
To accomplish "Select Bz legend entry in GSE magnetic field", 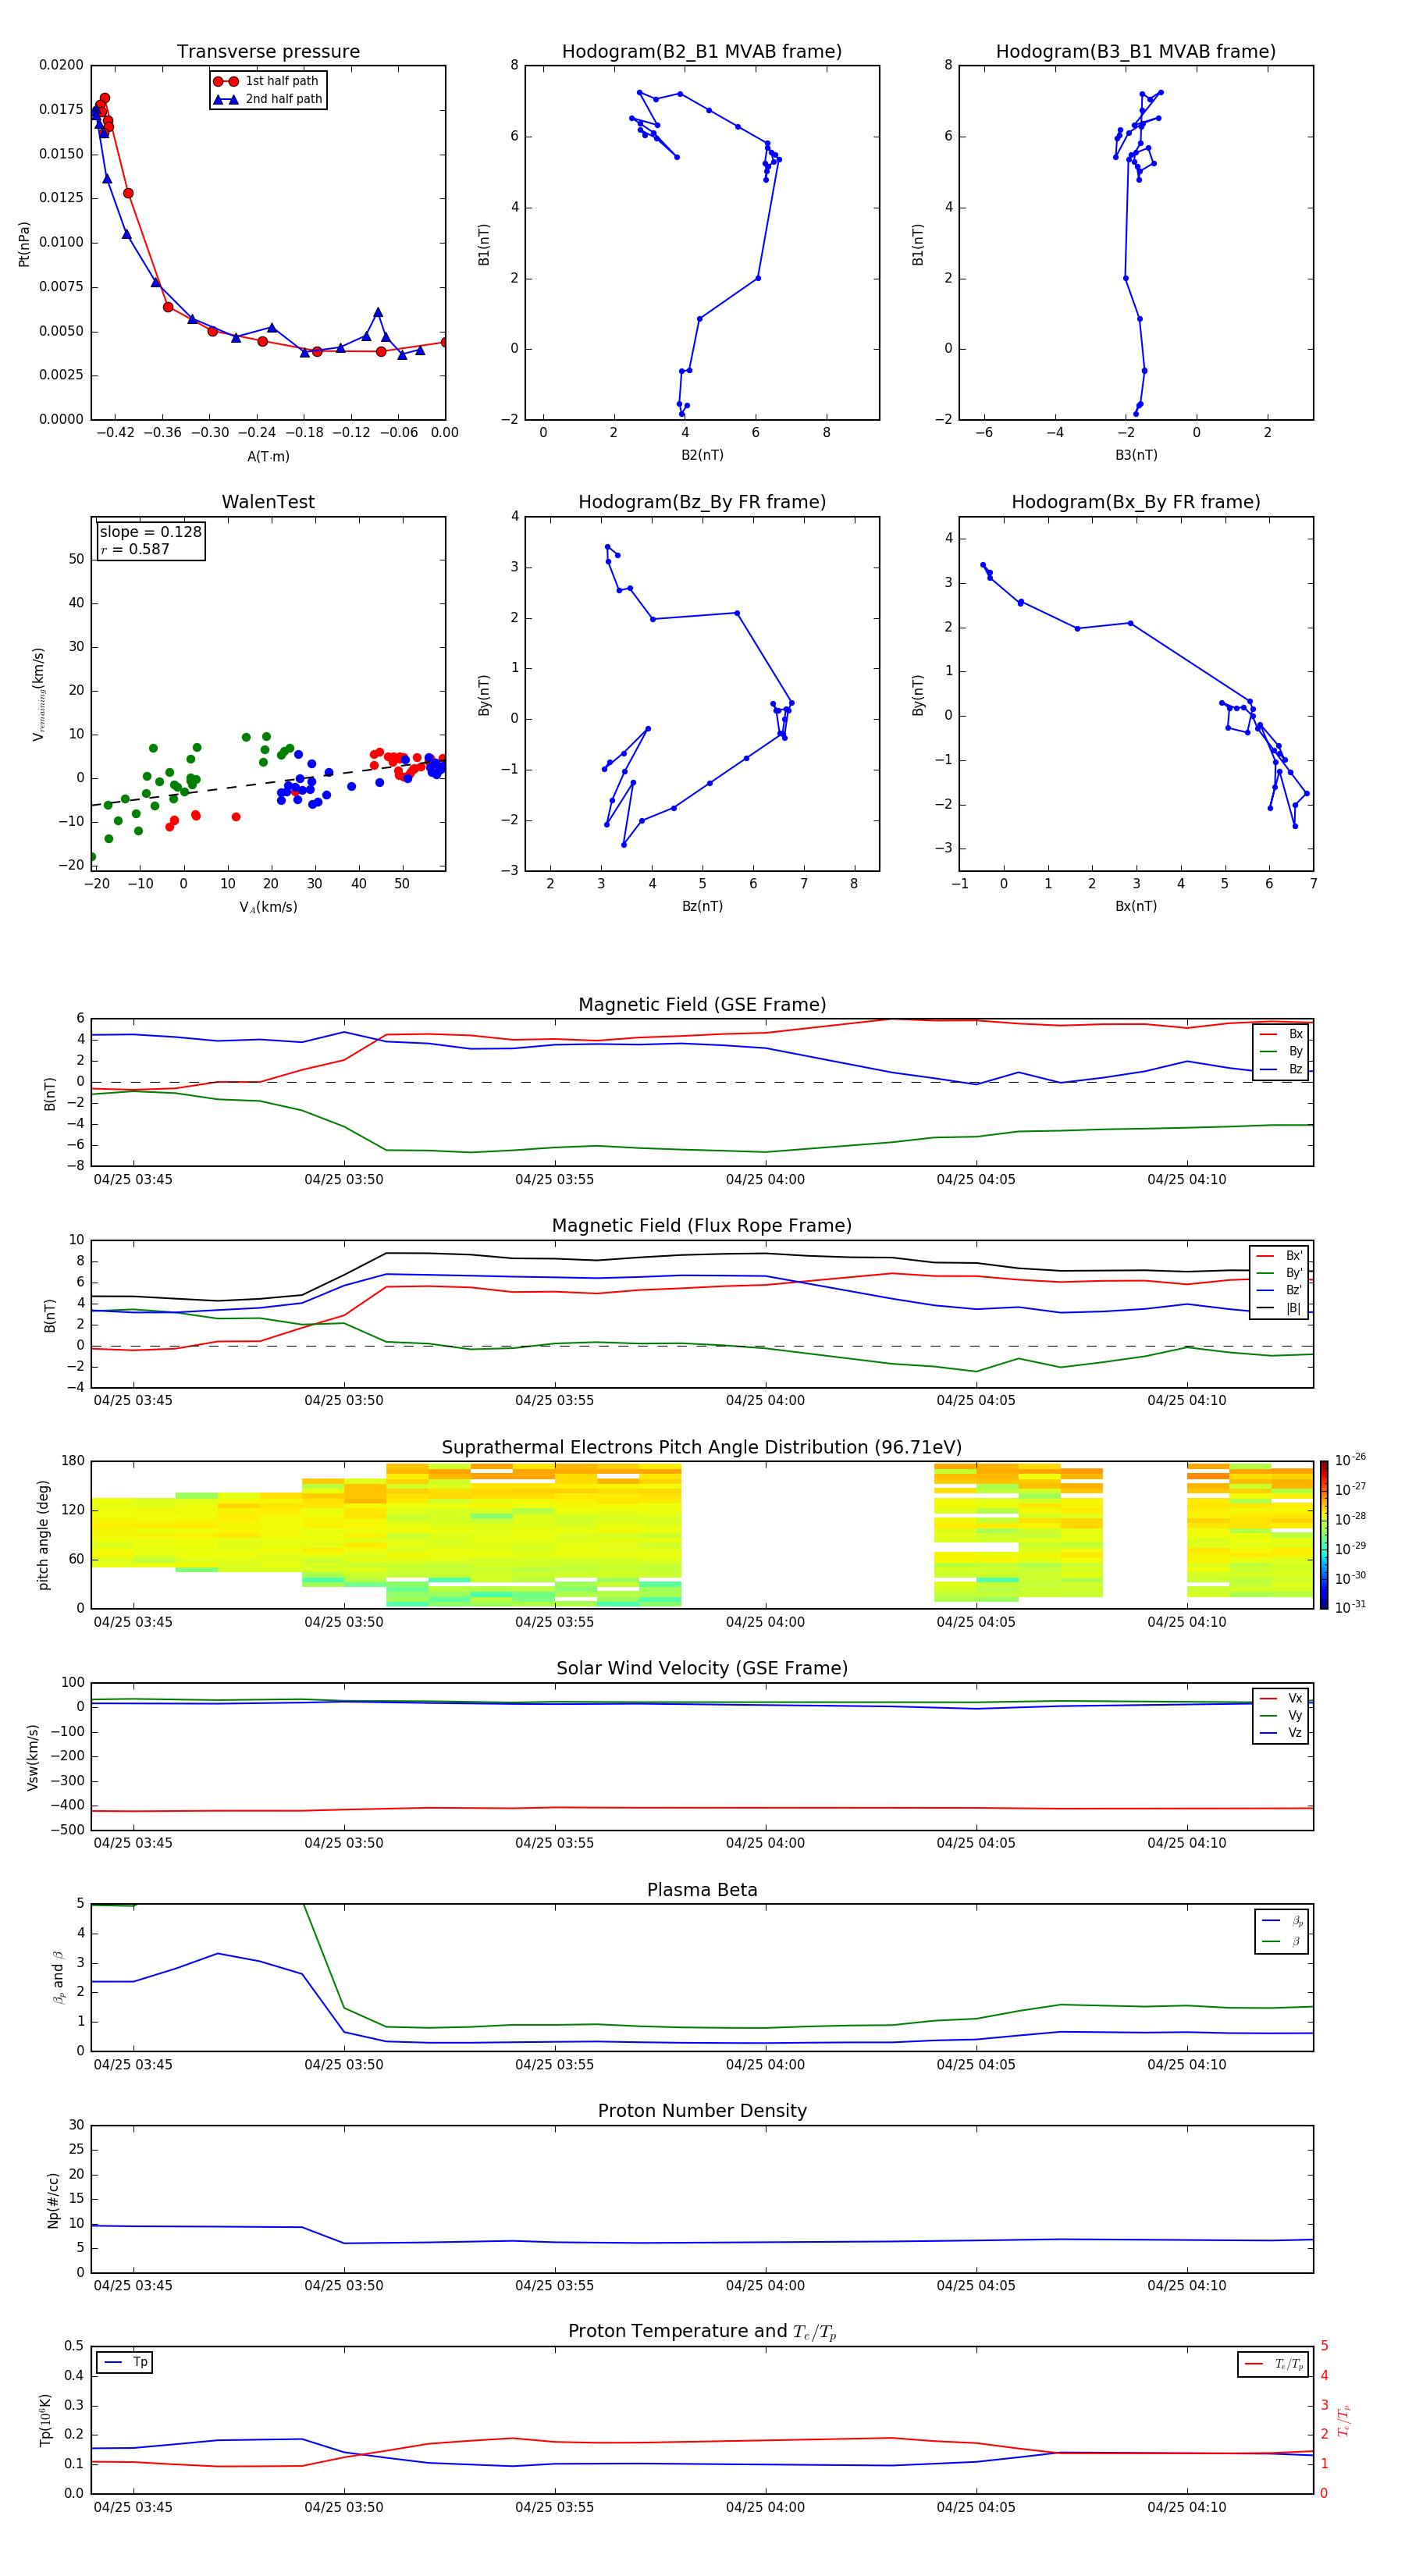I will click(1281, 1069).
